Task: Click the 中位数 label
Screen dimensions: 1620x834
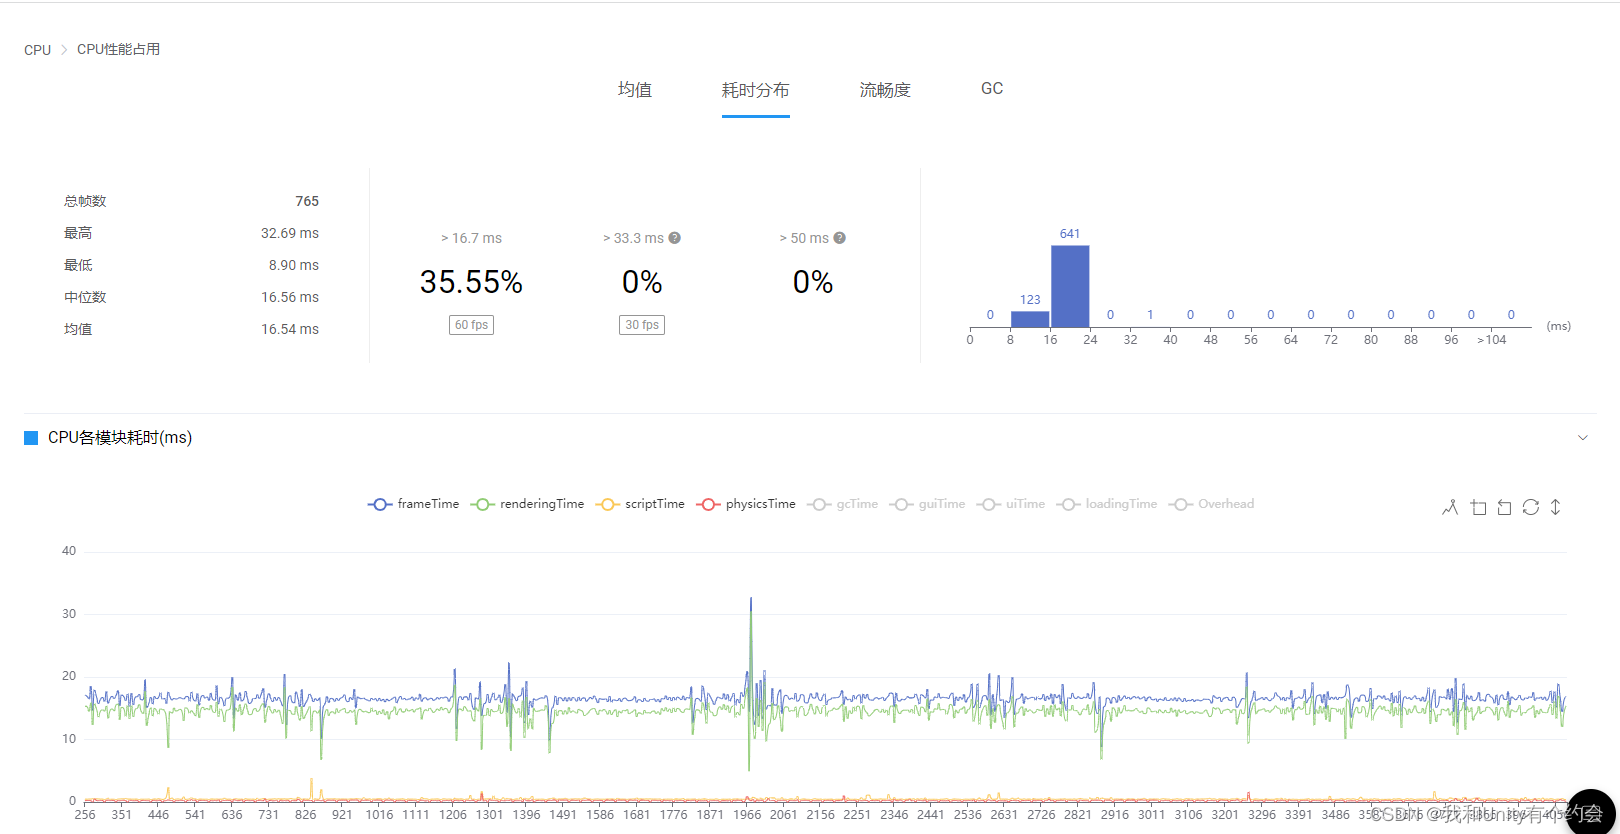Action: pos(85,297)
